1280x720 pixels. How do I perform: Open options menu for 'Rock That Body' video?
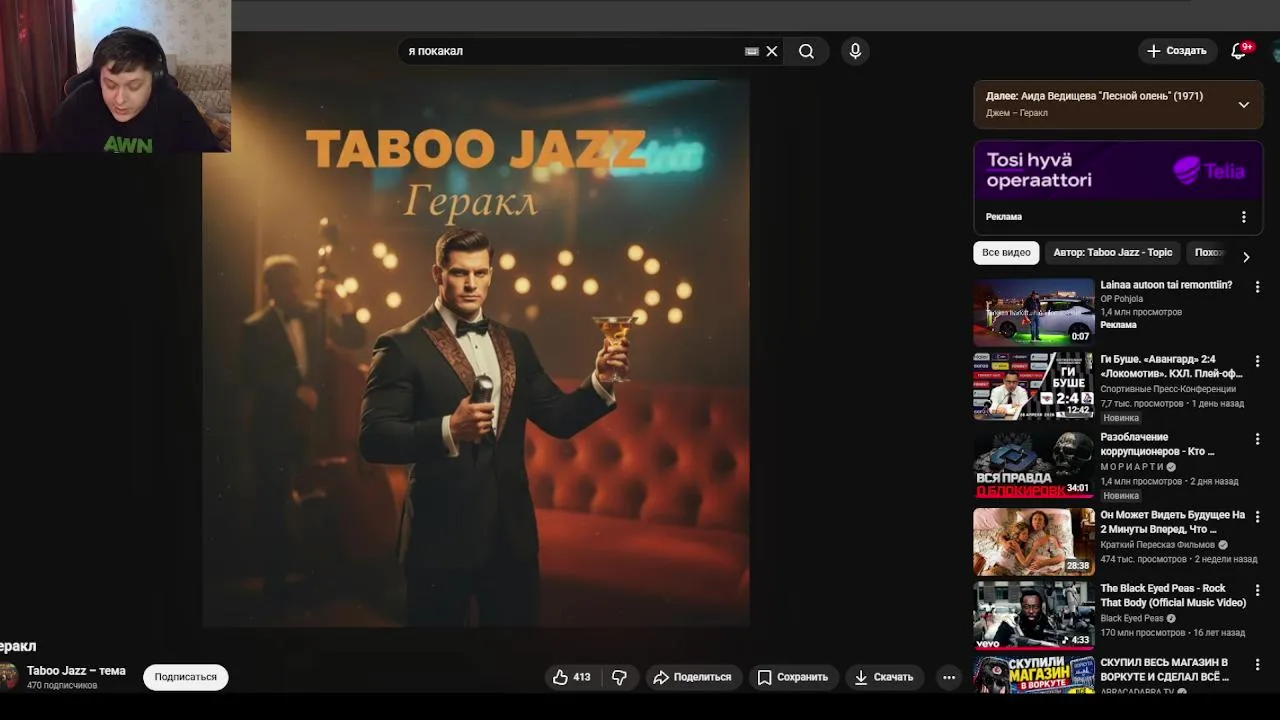(1258, 591)
